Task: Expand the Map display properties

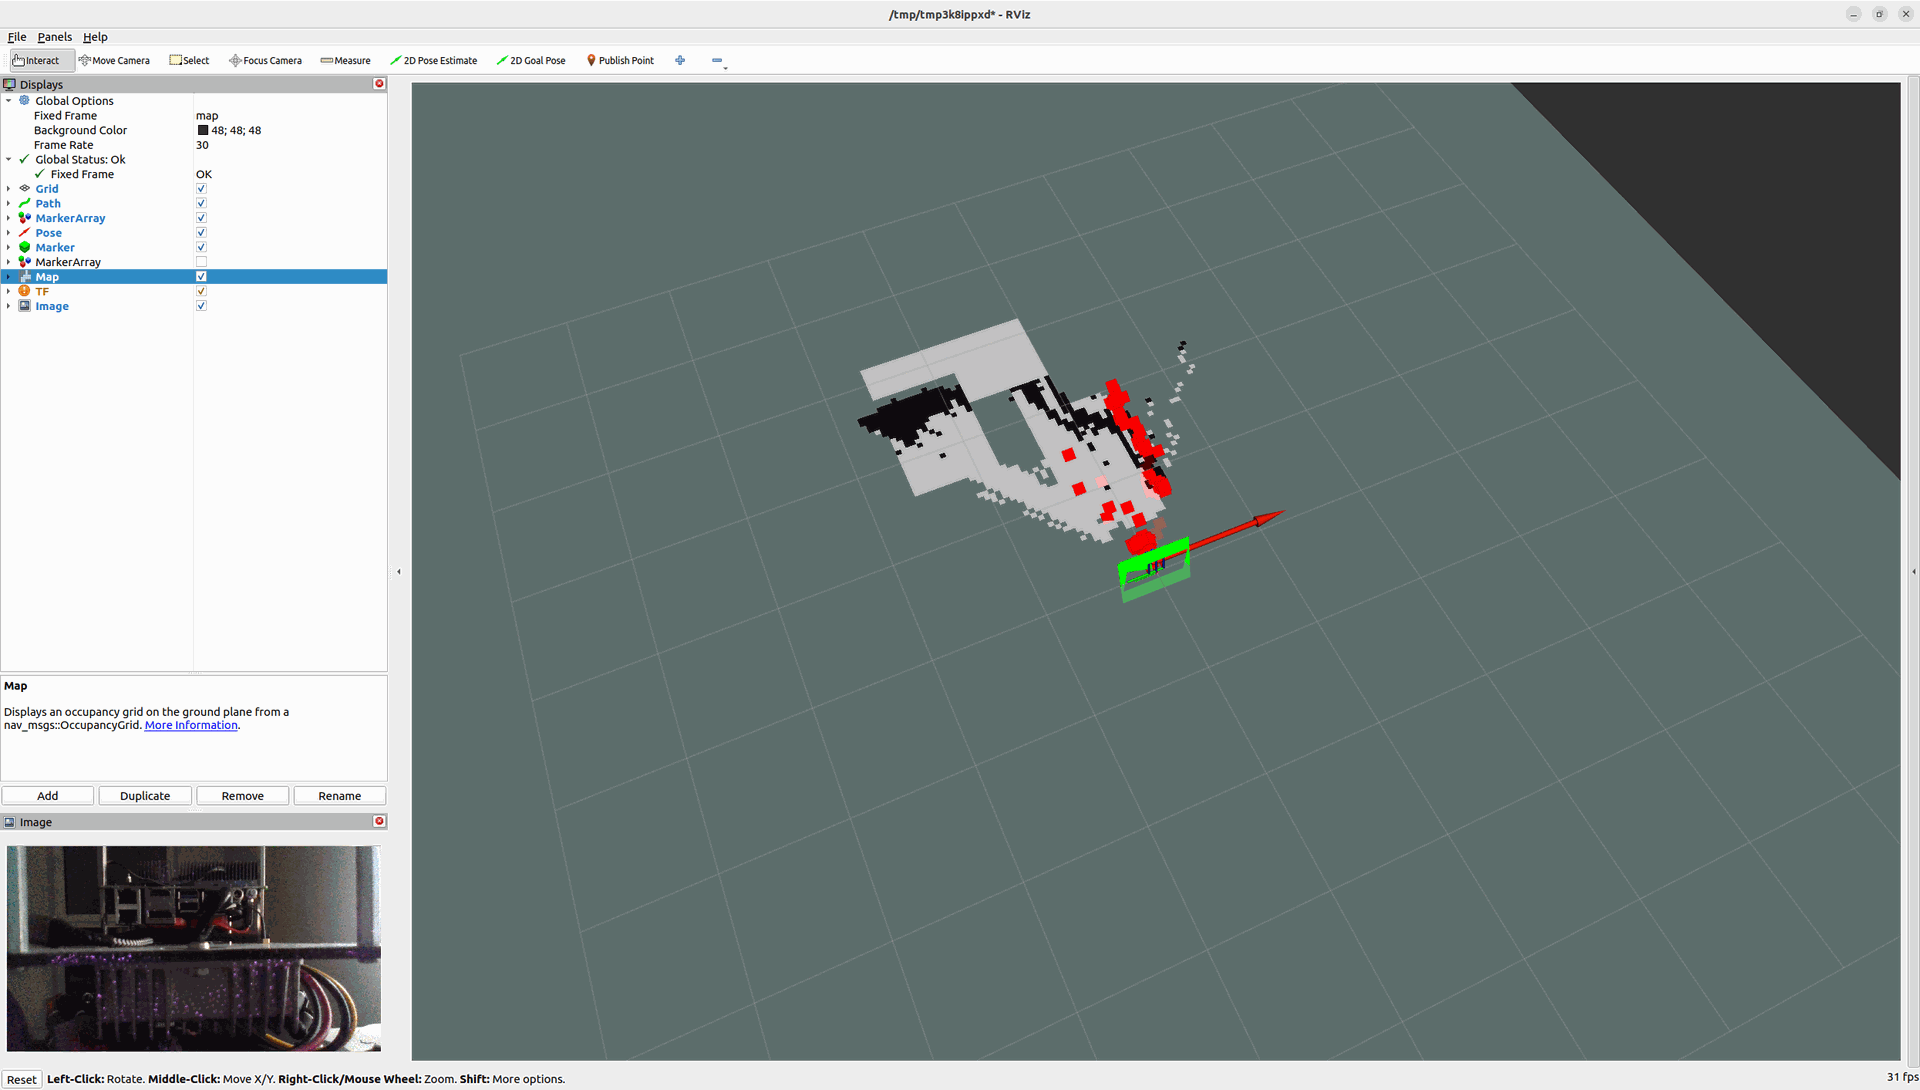Action: 9,277
